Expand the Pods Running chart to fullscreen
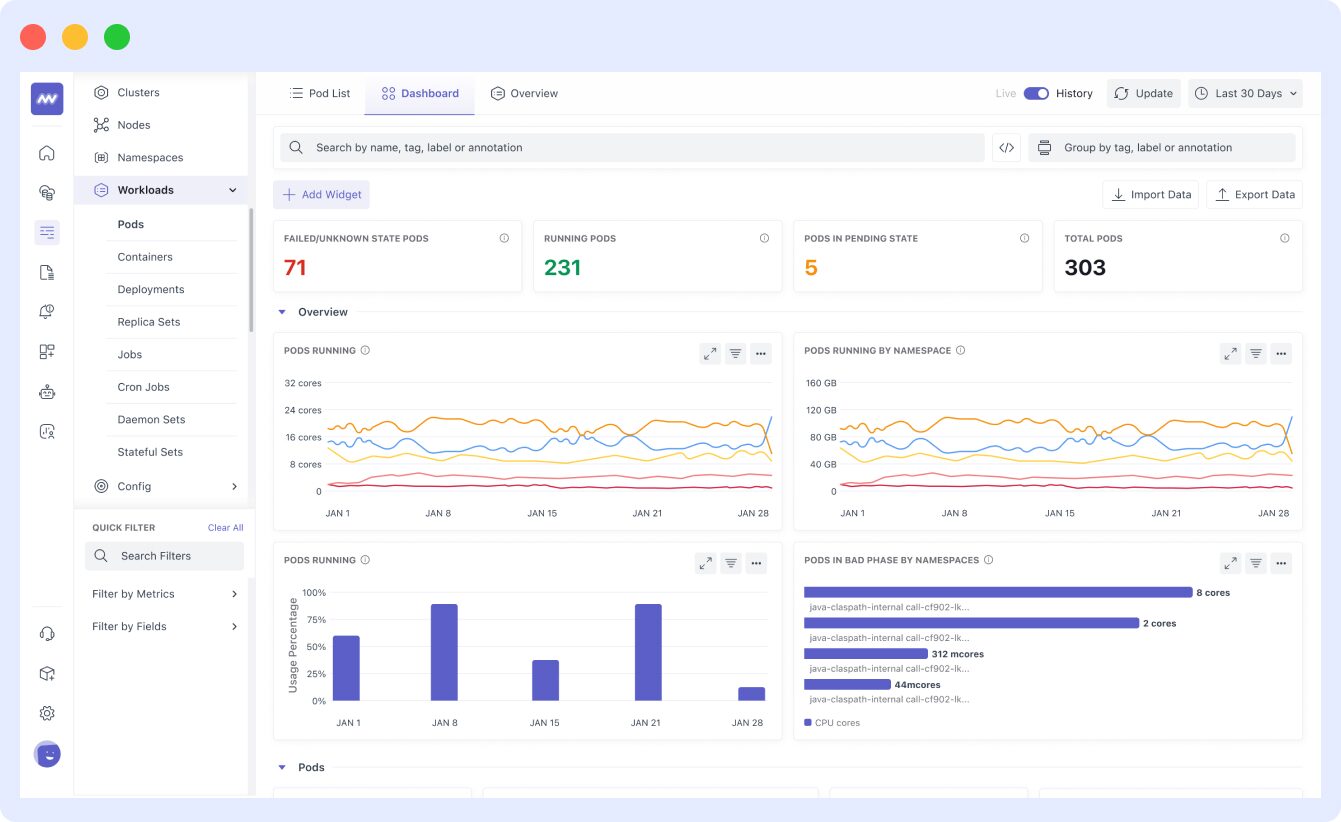The width and height of the screenshot is (1341, 822). (x=710, y=353)
